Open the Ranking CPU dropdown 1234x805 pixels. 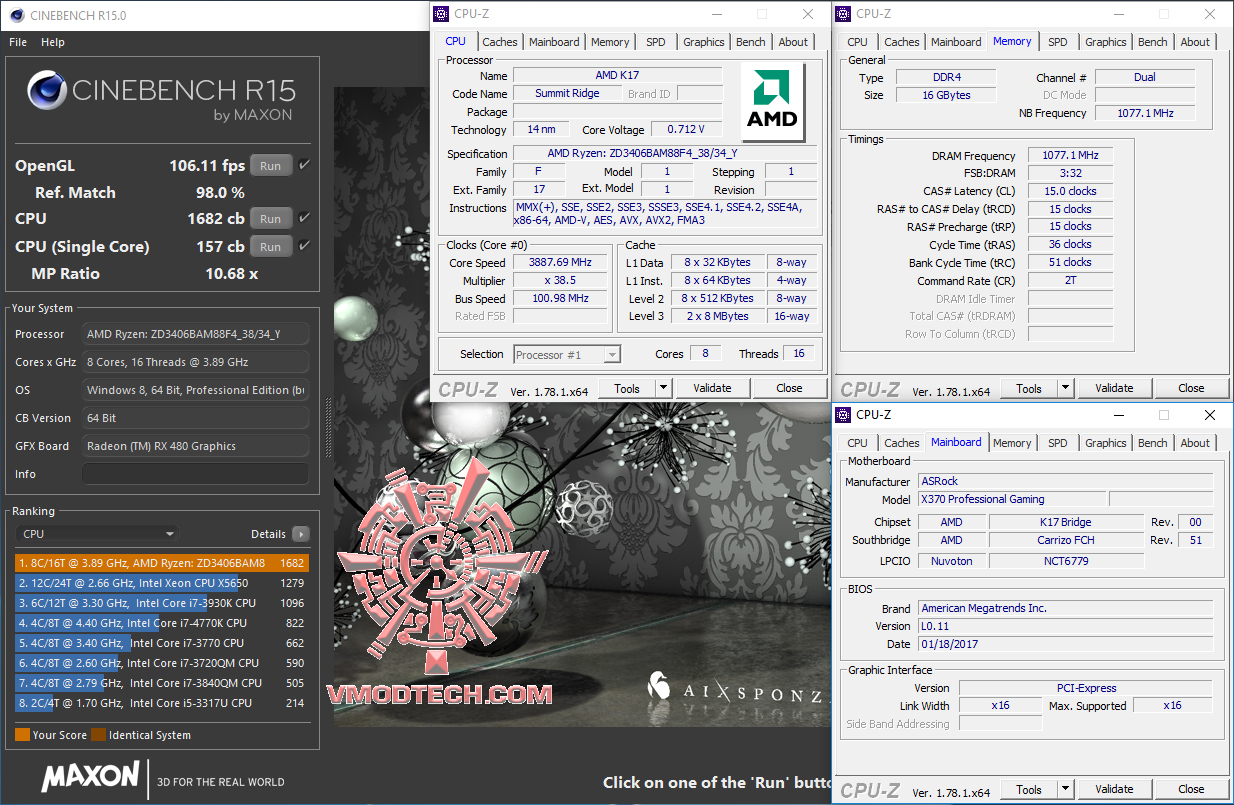pos(97,534)
